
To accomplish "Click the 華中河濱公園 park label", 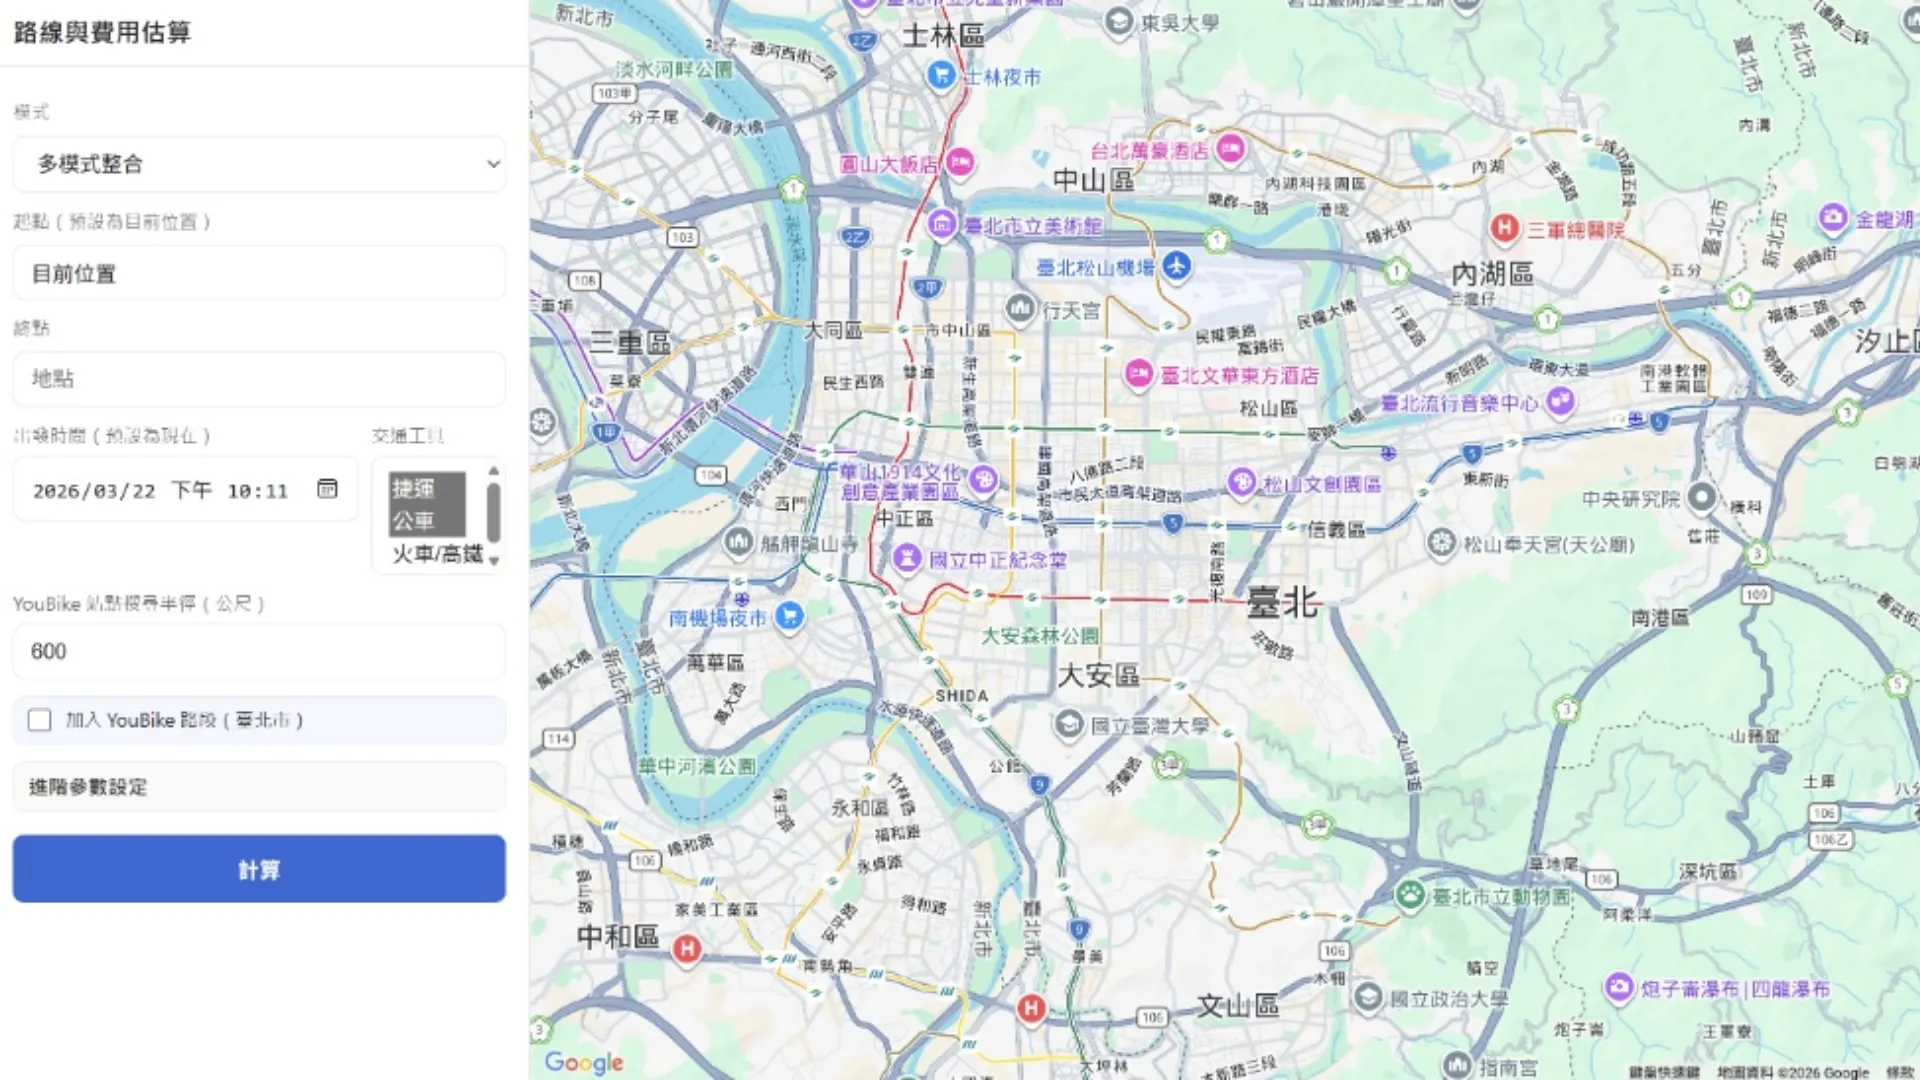I will click(x=698, y=767).
